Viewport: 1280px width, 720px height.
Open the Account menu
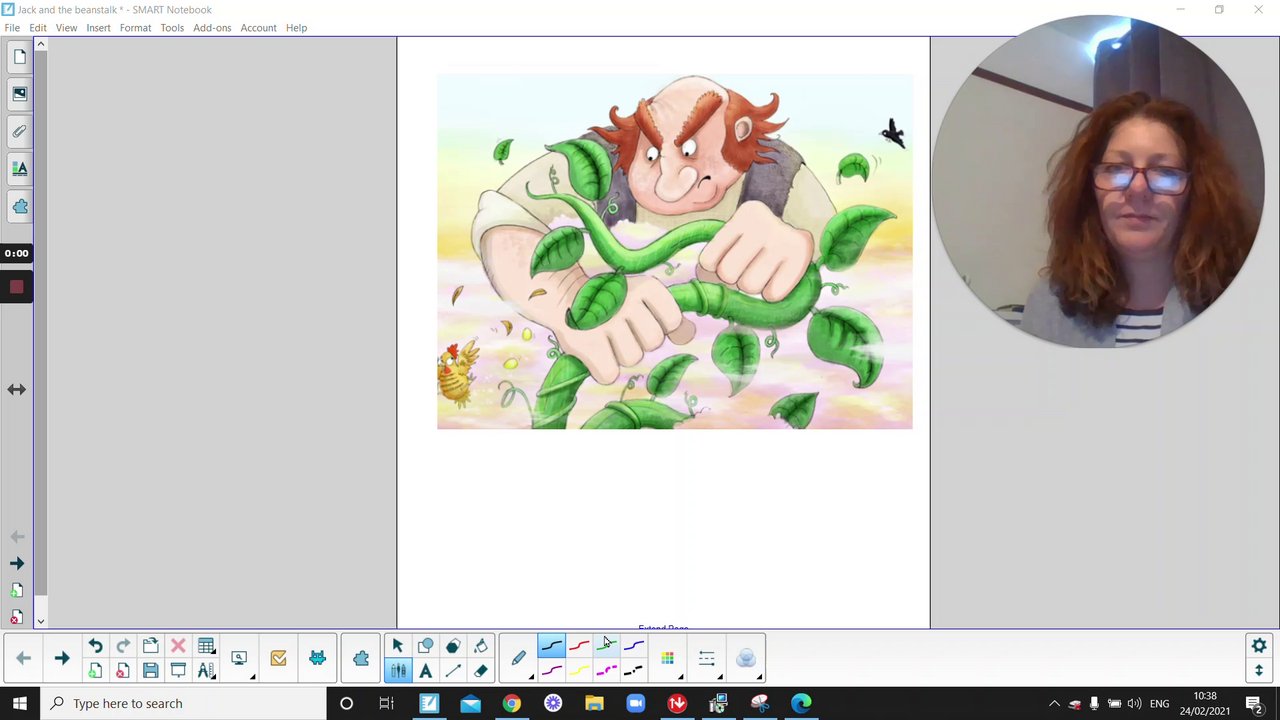click(x=258, y=28)
